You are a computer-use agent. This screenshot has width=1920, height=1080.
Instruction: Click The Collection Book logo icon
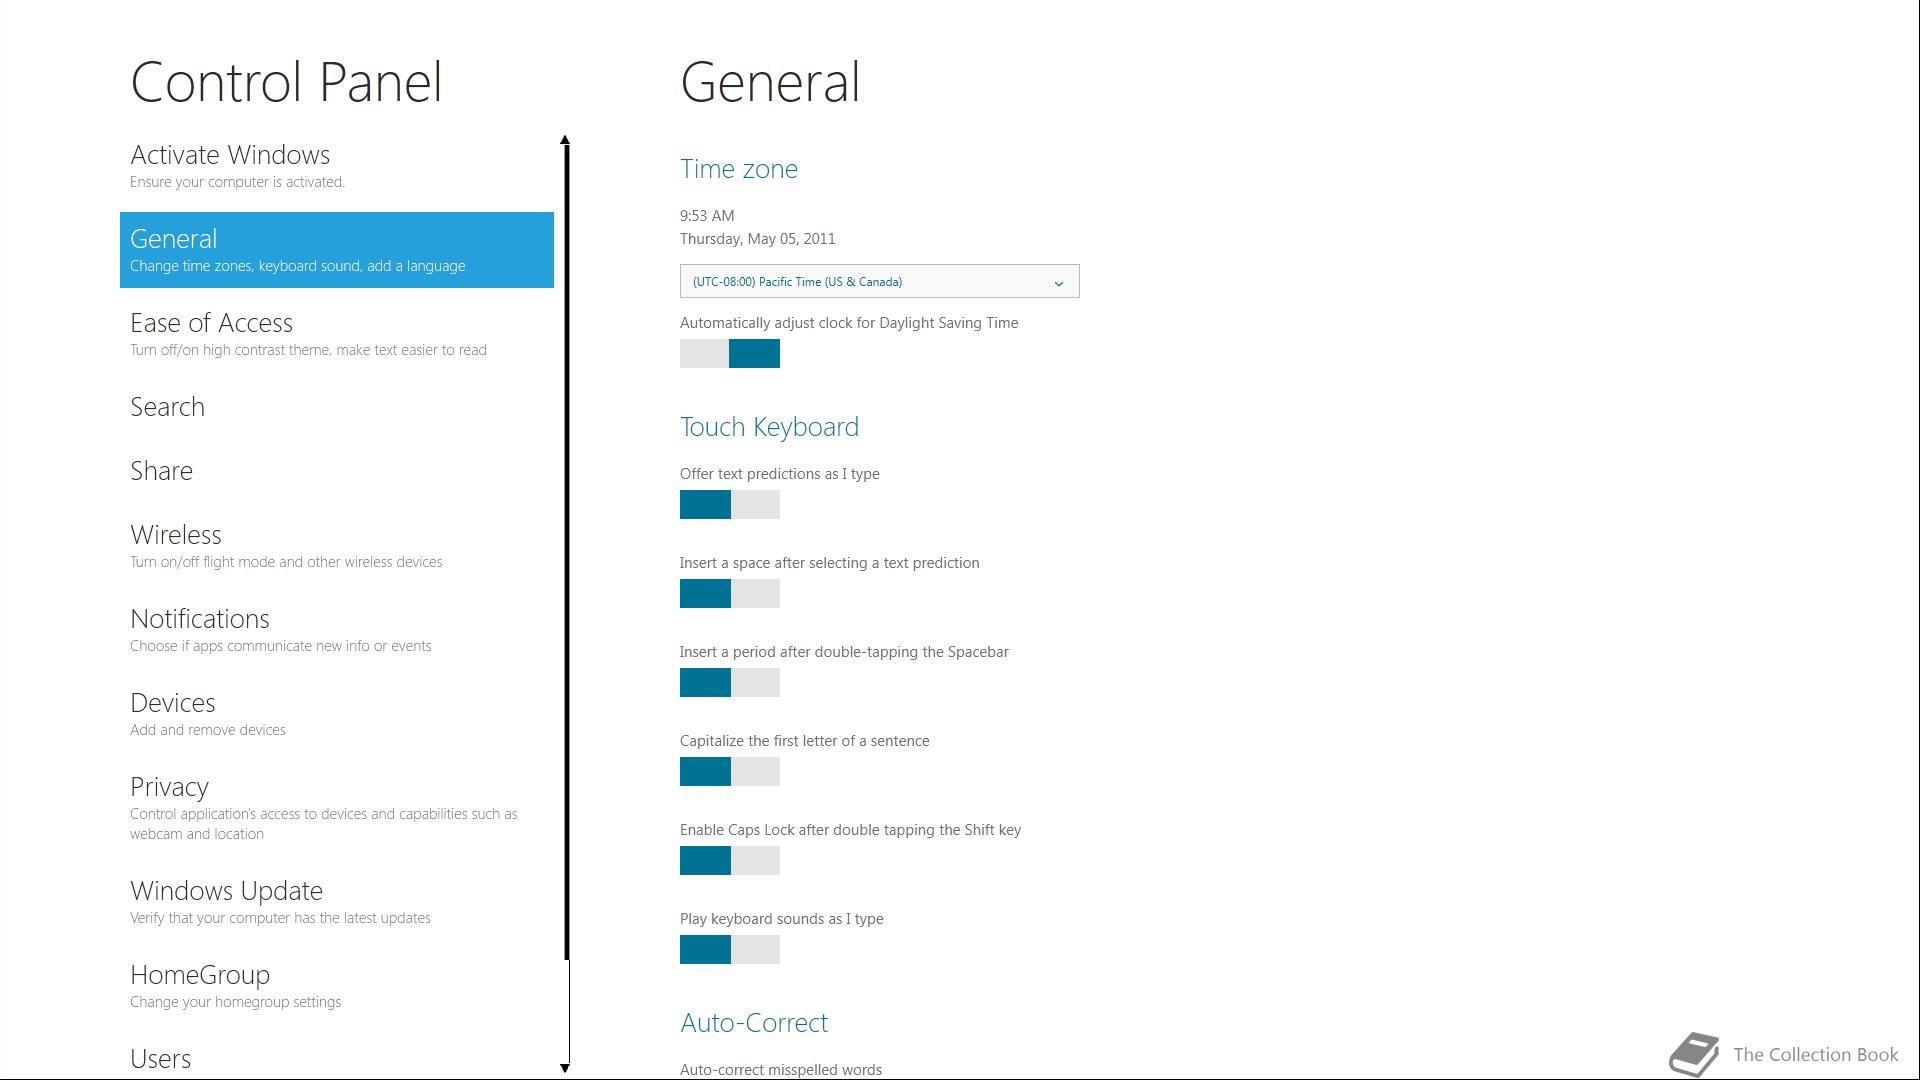click(1693, 1054)
